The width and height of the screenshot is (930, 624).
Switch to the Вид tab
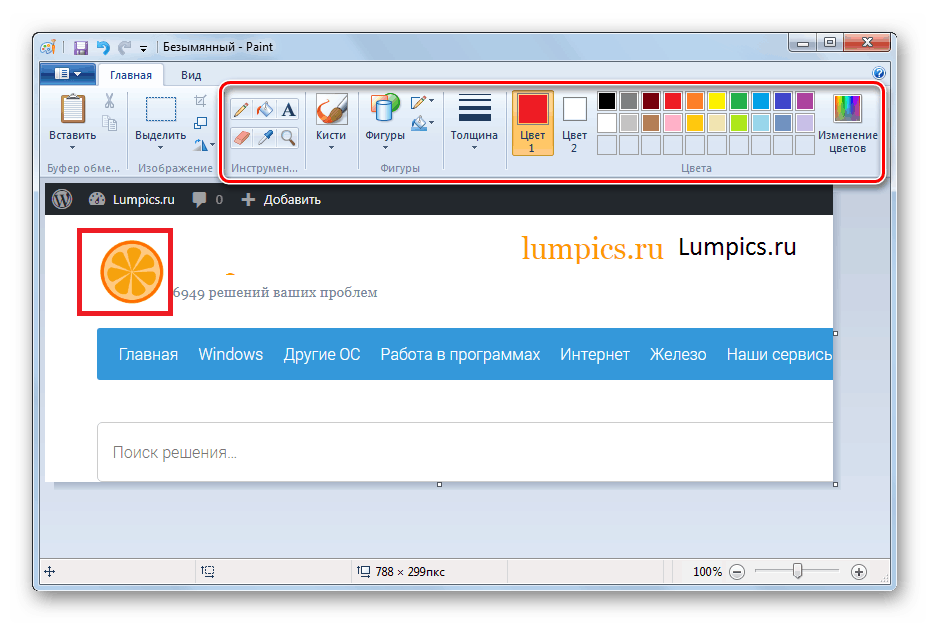(x=190, y=73)
